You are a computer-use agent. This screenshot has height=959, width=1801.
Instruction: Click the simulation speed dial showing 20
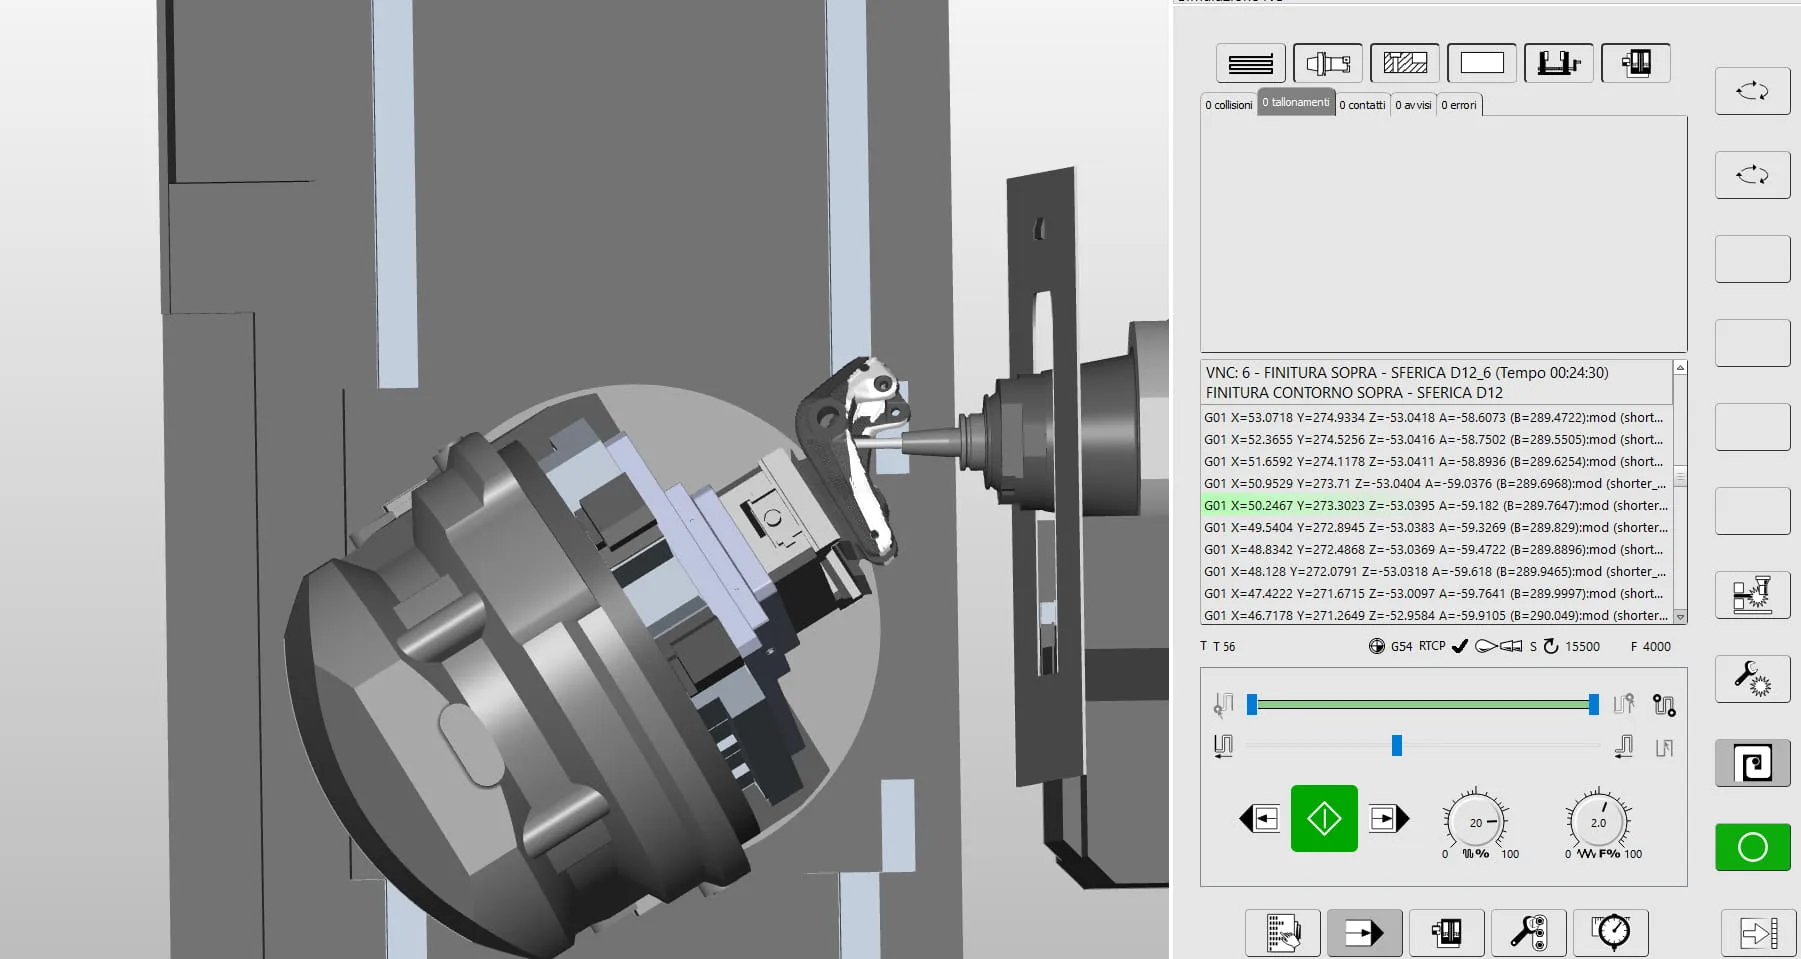click(x=1476, y=823)
